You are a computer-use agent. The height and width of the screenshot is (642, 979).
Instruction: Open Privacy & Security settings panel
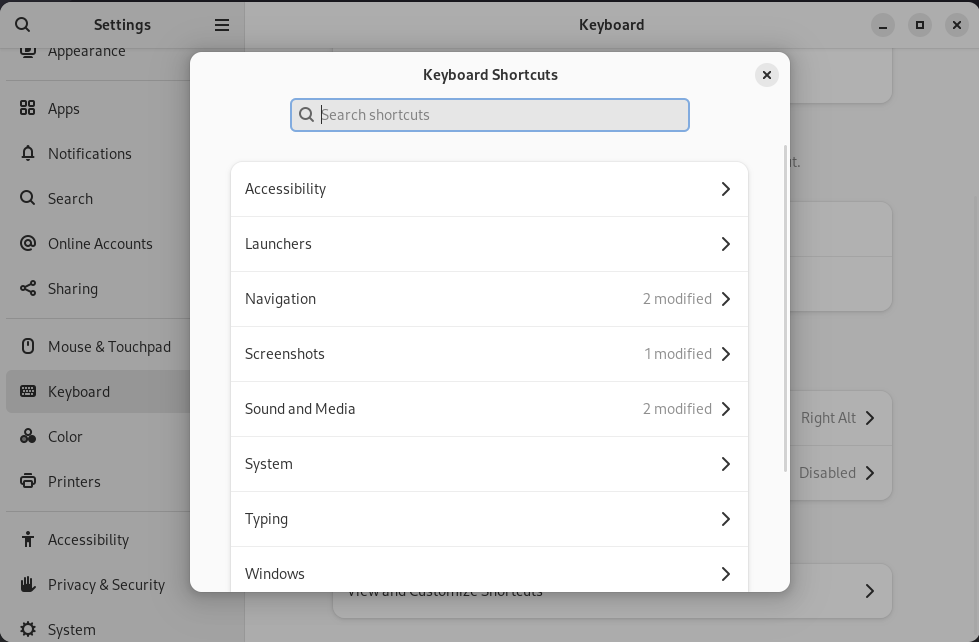click(98, 584)
